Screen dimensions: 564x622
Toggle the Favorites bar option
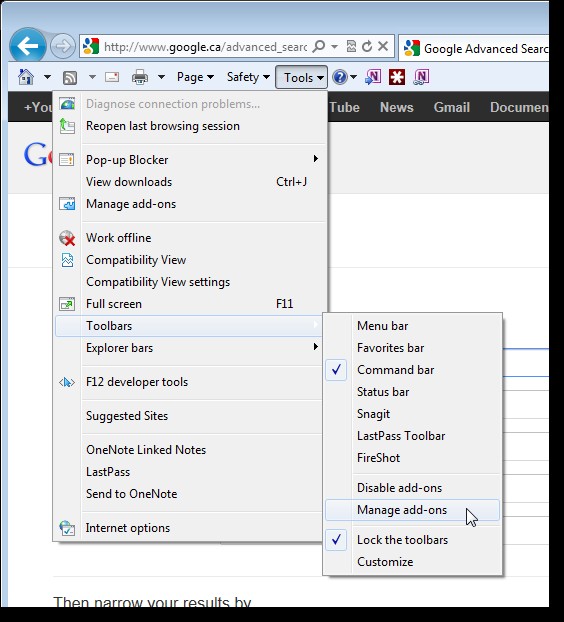[x=412, y=348]
